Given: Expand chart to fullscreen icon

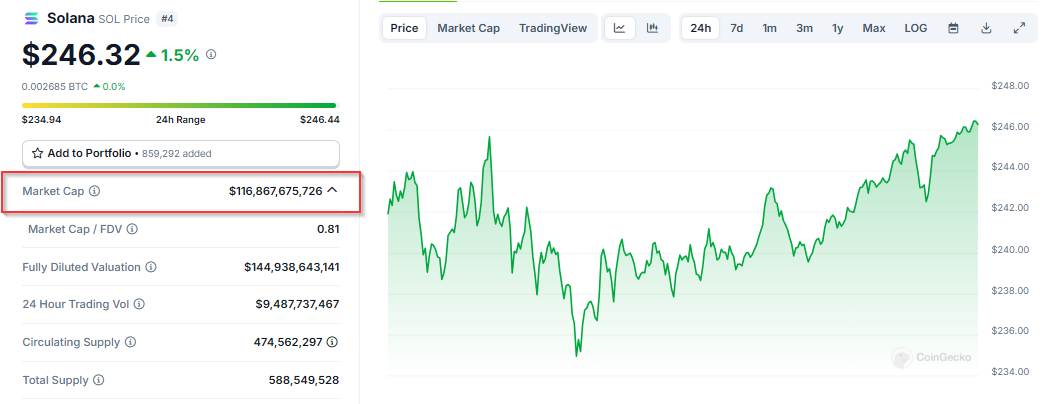Looking at the screenshot, I should tap(1019, 28).
